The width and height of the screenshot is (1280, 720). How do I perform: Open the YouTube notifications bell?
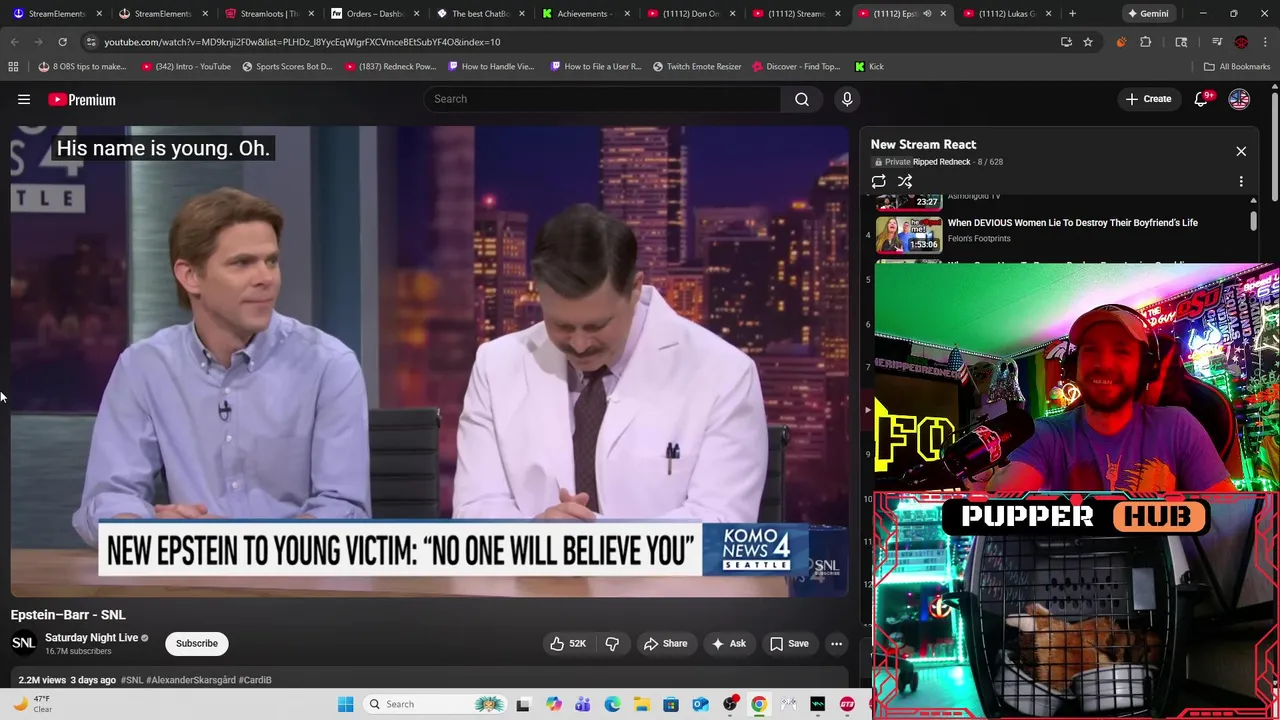pyautogui.click(x=1201, y=99)
